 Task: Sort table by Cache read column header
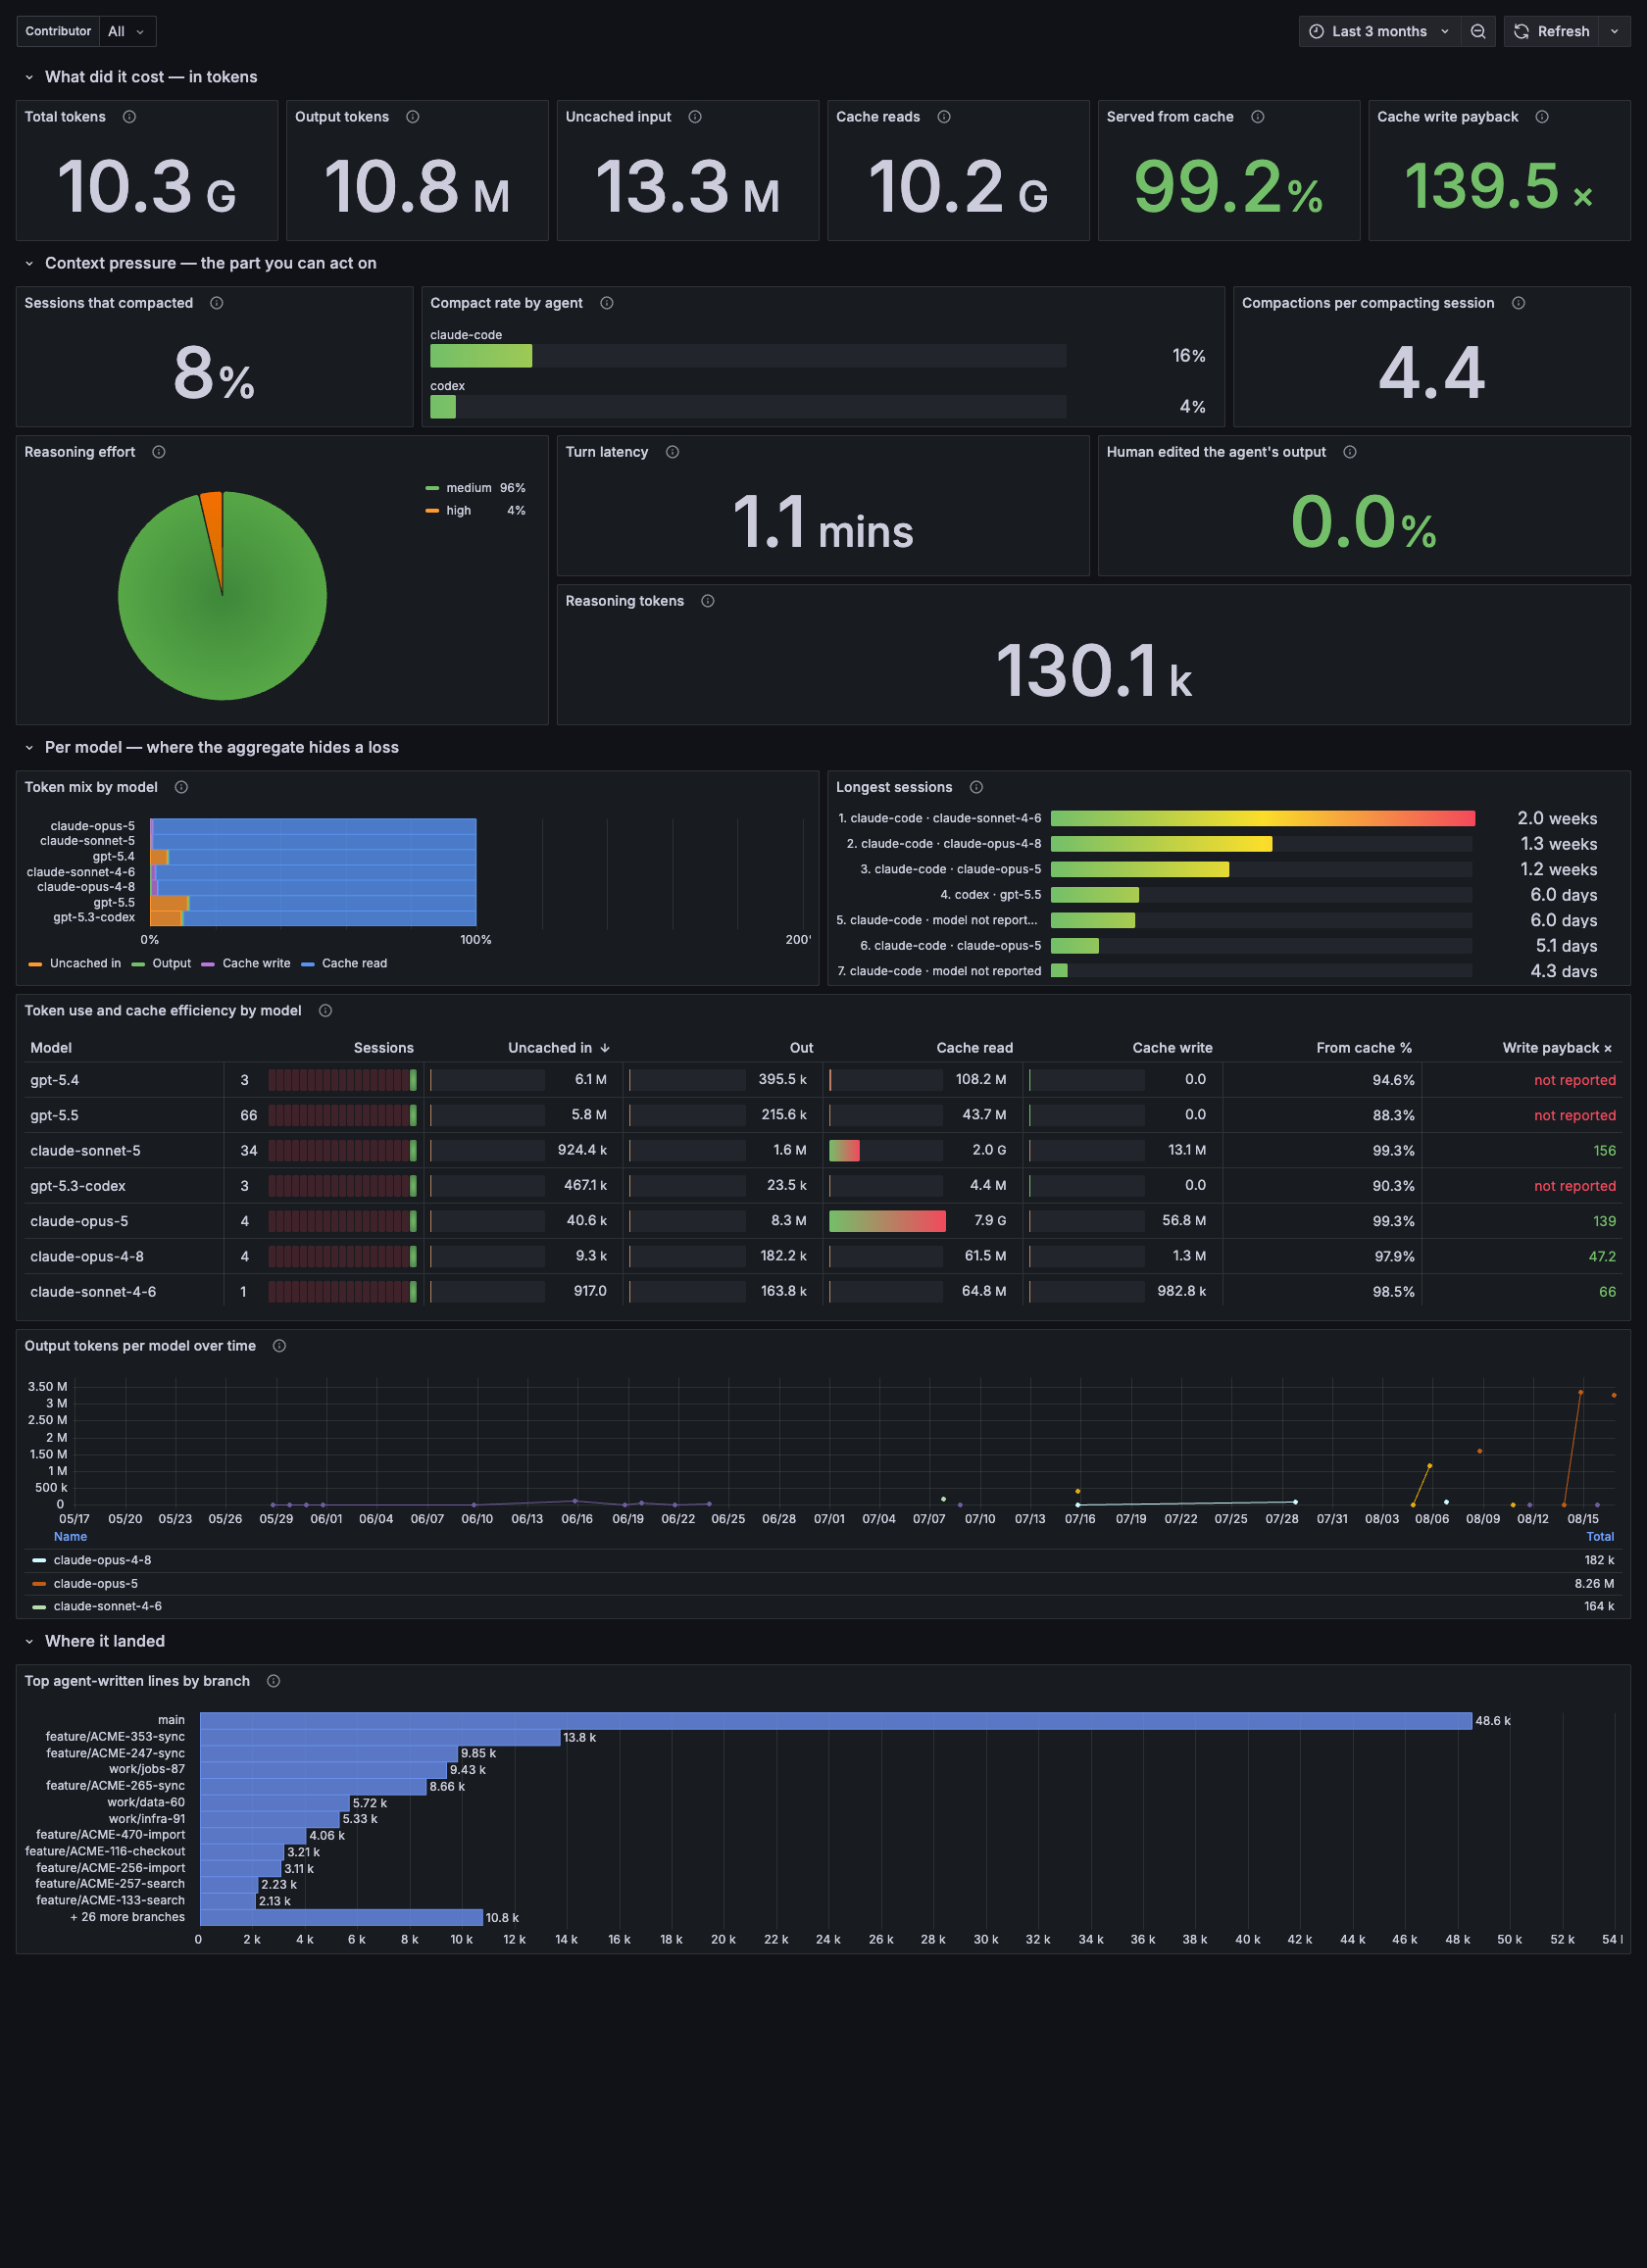(974, 1048)
